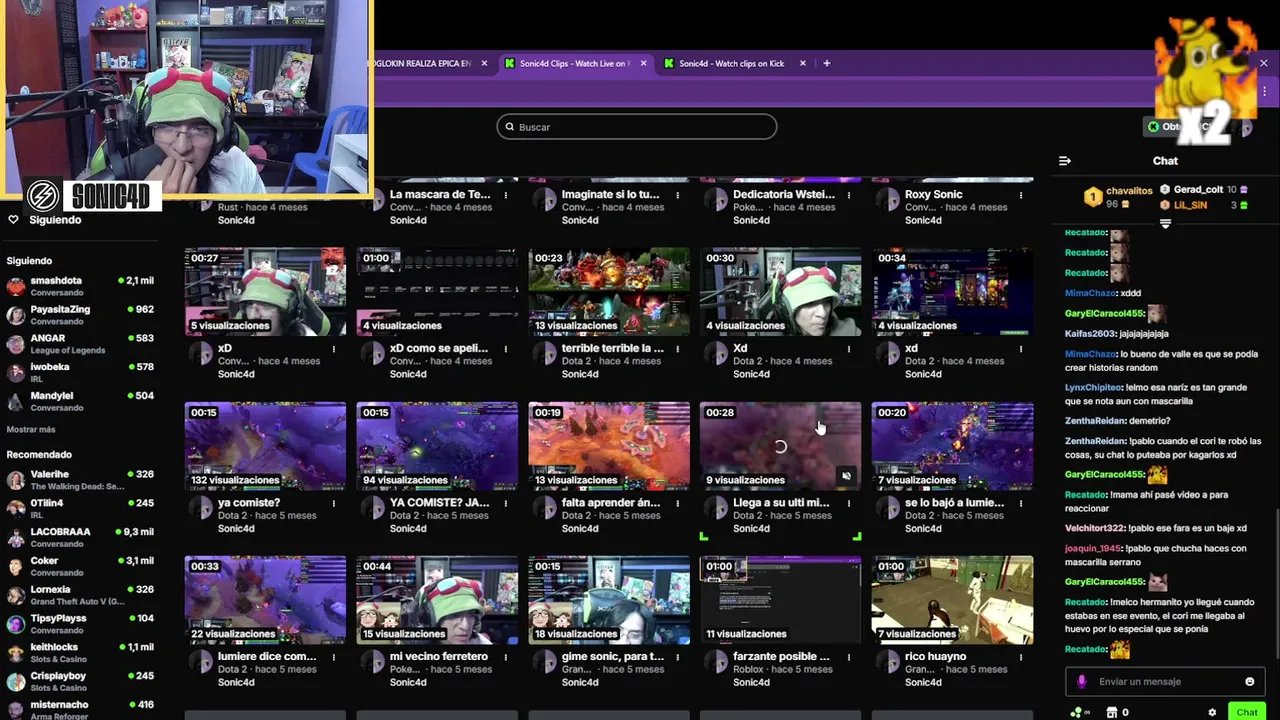Open the channel points icon below chat
1280x720 pixels.
click(x=1078, y=712)
